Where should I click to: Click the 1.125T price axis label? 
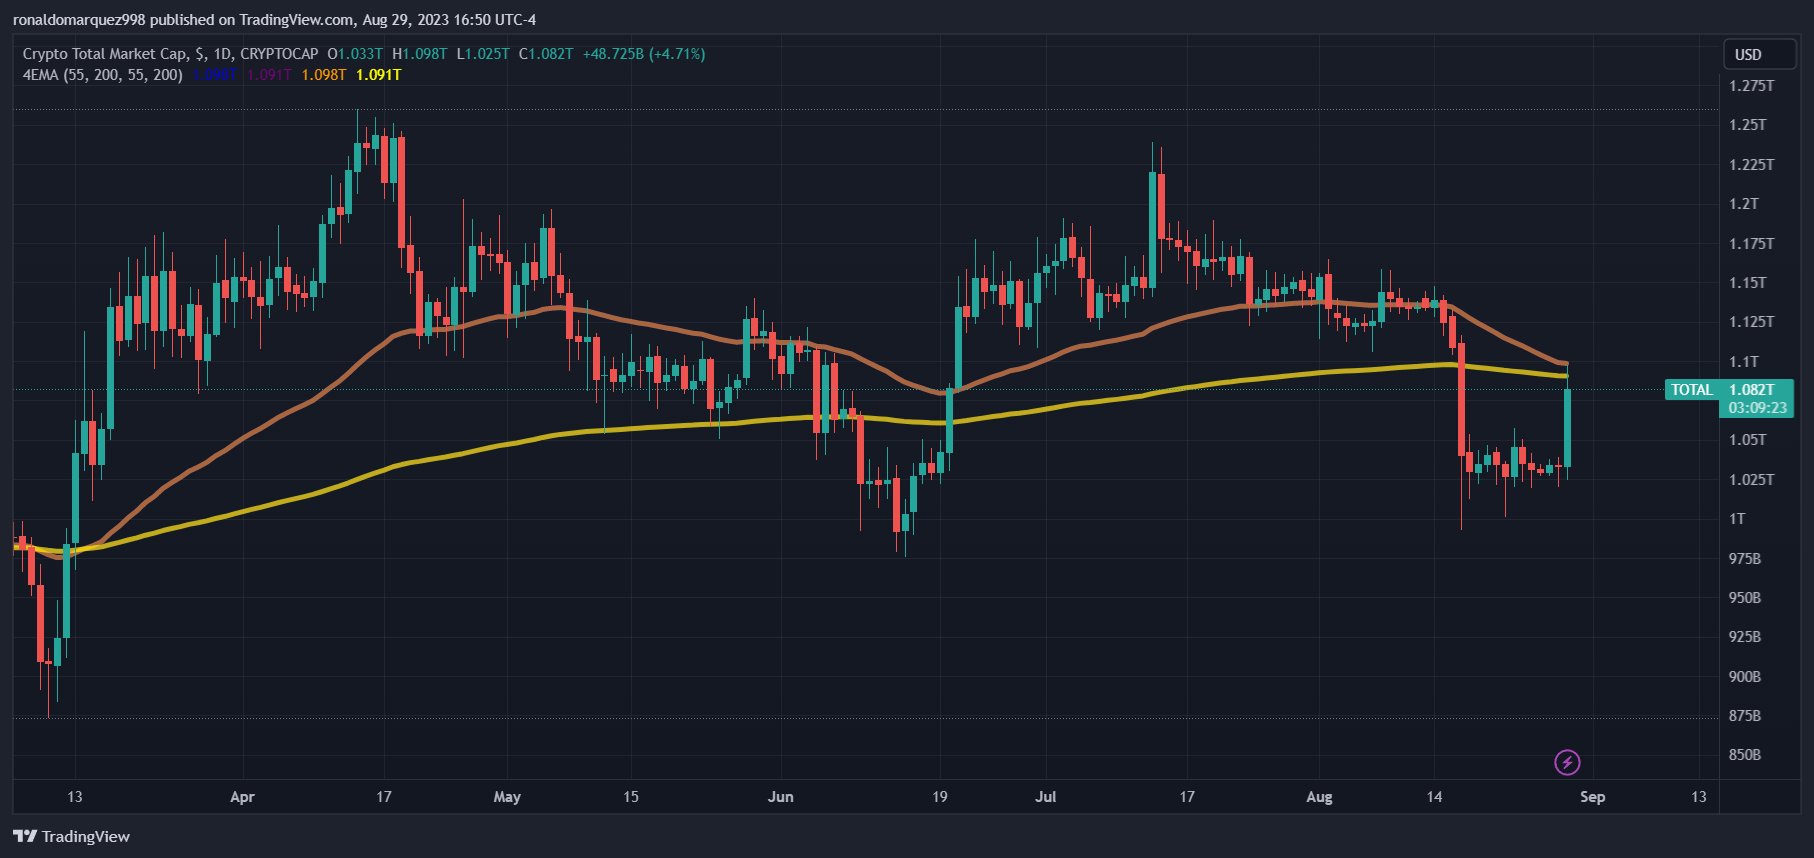pyautogui.click(x=1752, y=322)
